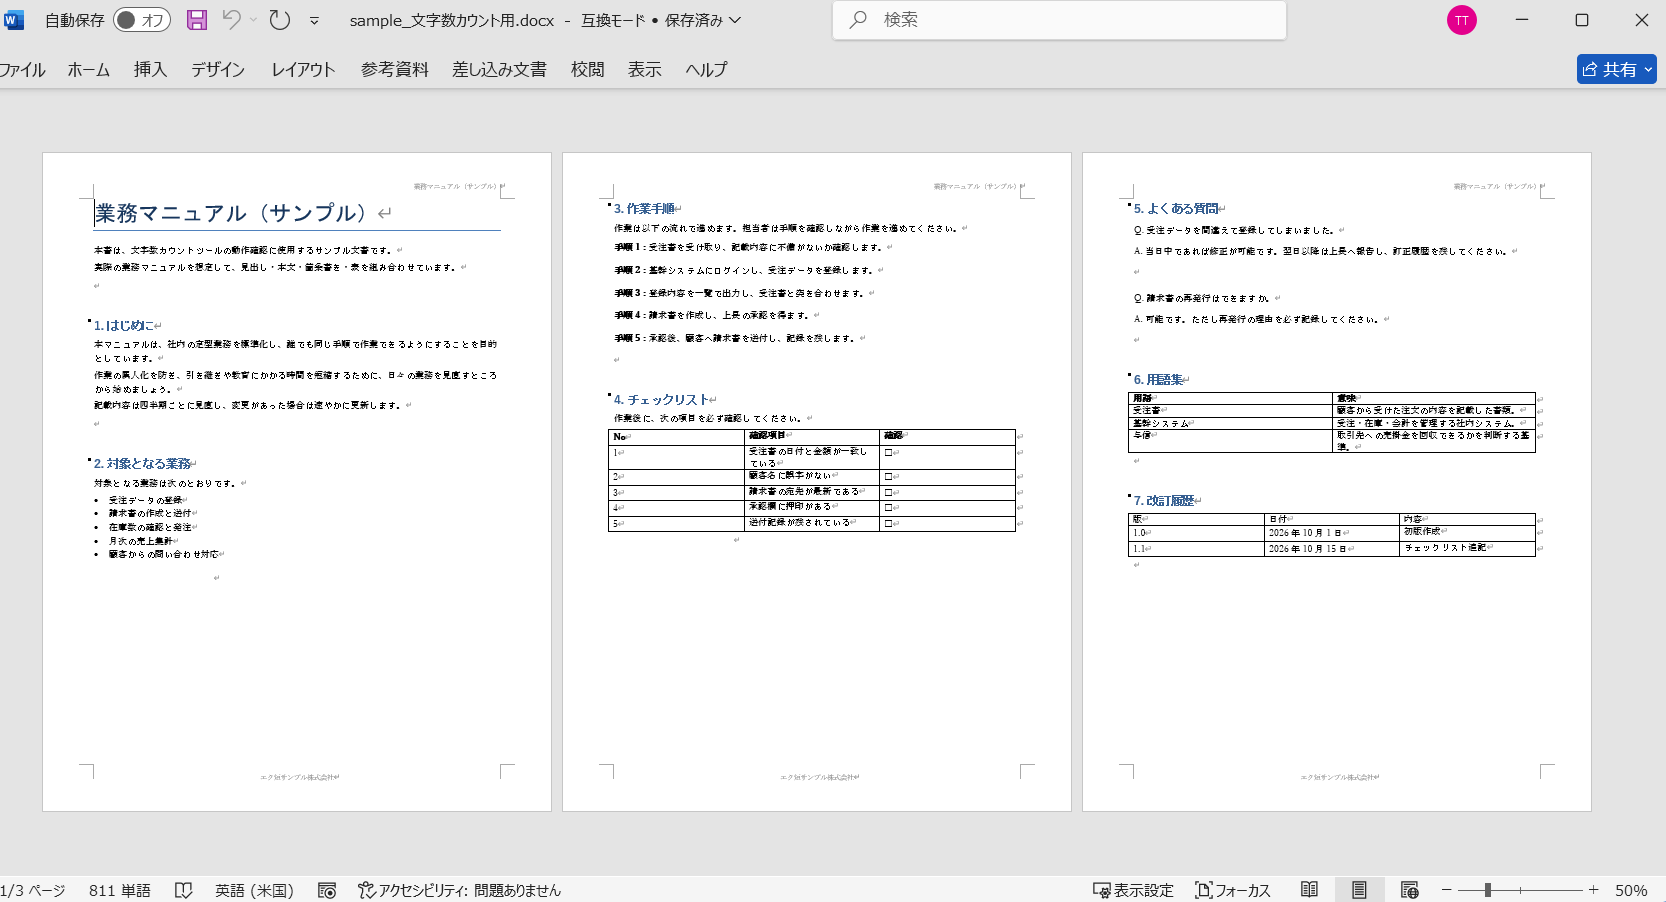This screenshot has height=902, width=1666.
Task: Open the TT user account avatar
Action: coord(1462,20)
